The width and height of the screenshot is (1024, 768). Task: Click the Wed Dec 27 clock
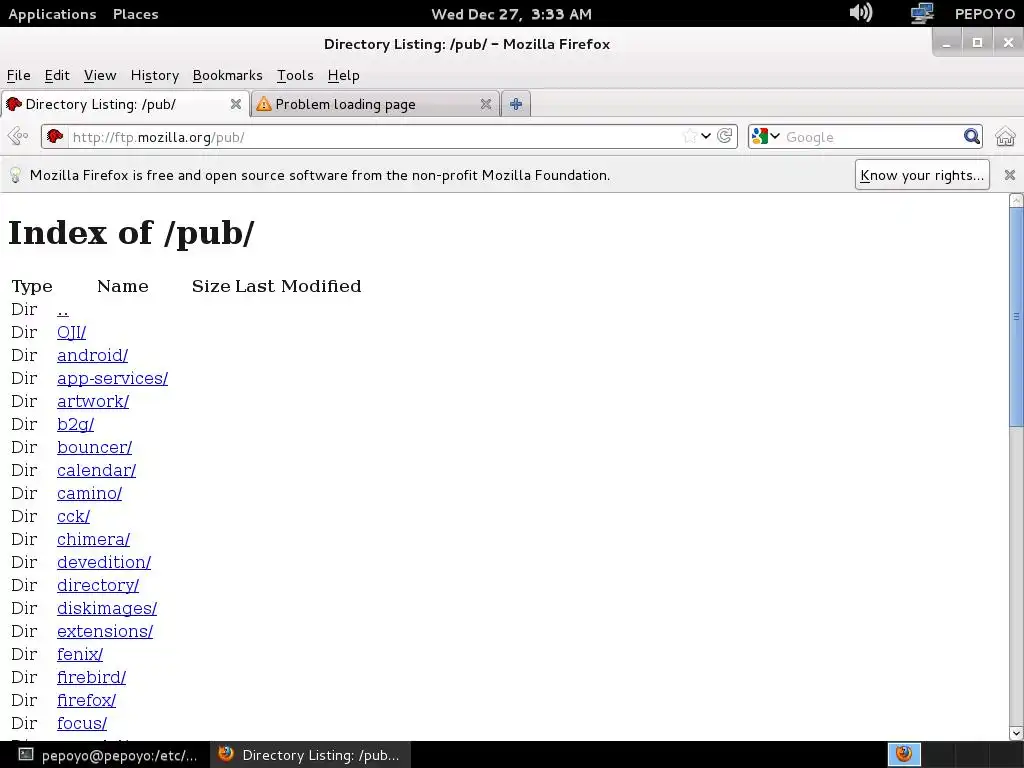pos(511,14)
